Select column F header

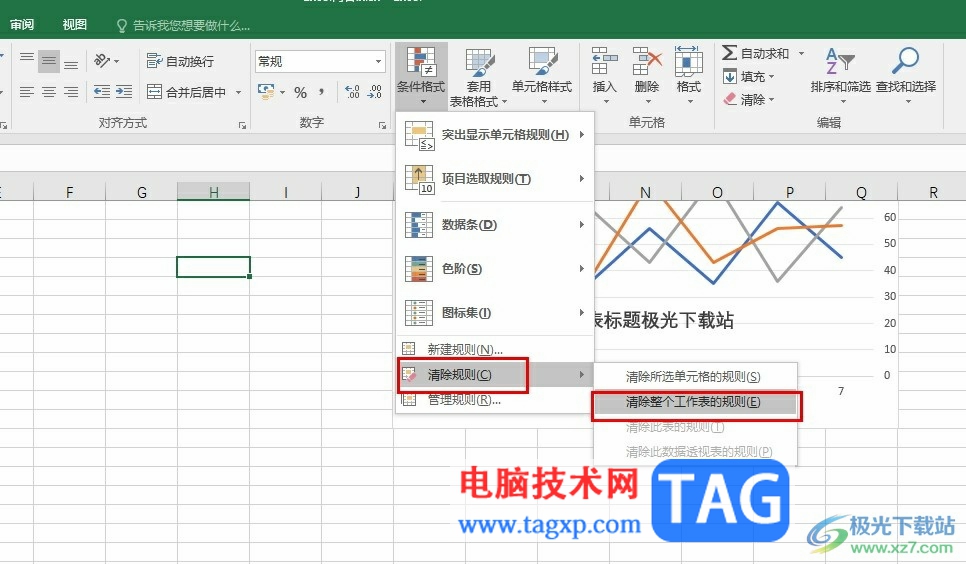pyautogui.click(x=70, y=192)
